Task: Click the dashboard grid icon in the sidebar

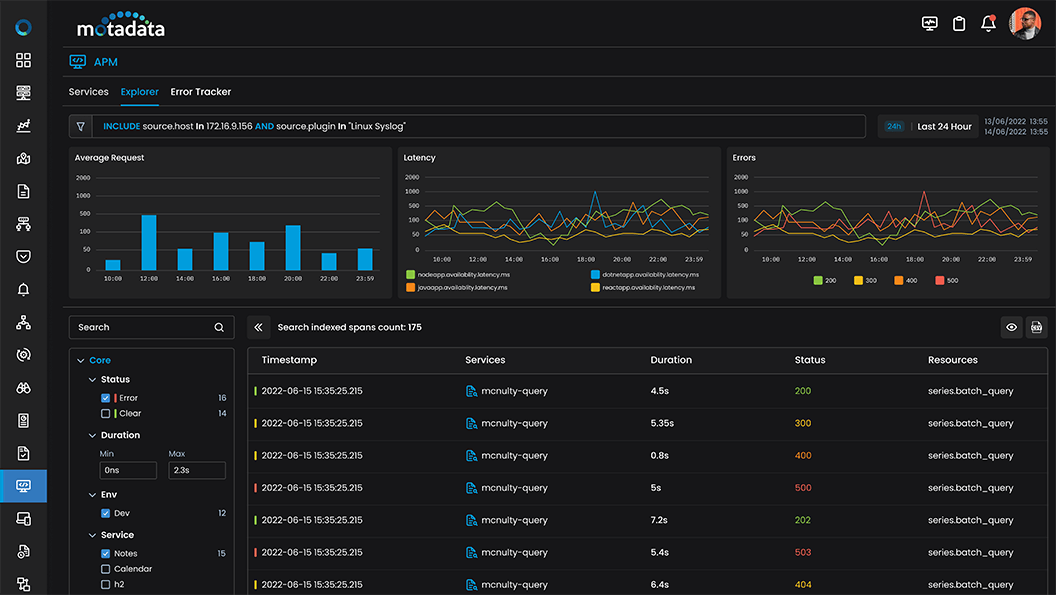Action: point(22,60)
